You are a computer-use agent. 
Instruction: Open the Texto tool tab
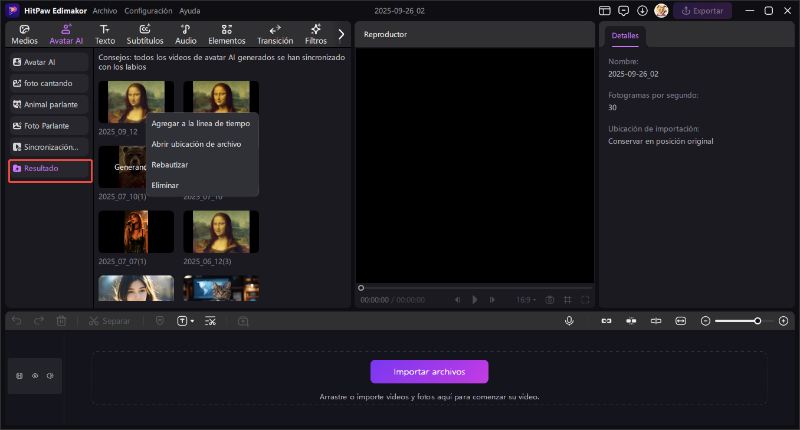click(105, 35)
